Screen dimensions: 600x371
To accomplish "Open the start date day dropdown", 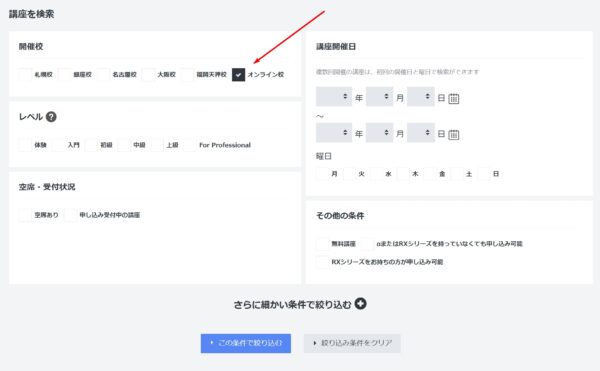I will coord(421,96).
